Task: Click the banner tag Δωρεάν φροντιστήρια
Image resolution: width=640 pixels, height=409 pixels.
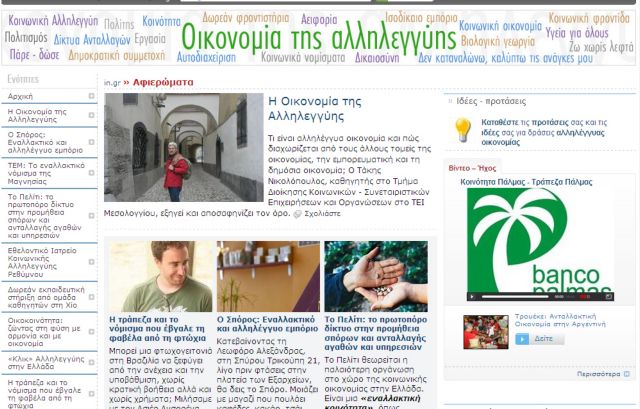Action: [x=246, y=18]
